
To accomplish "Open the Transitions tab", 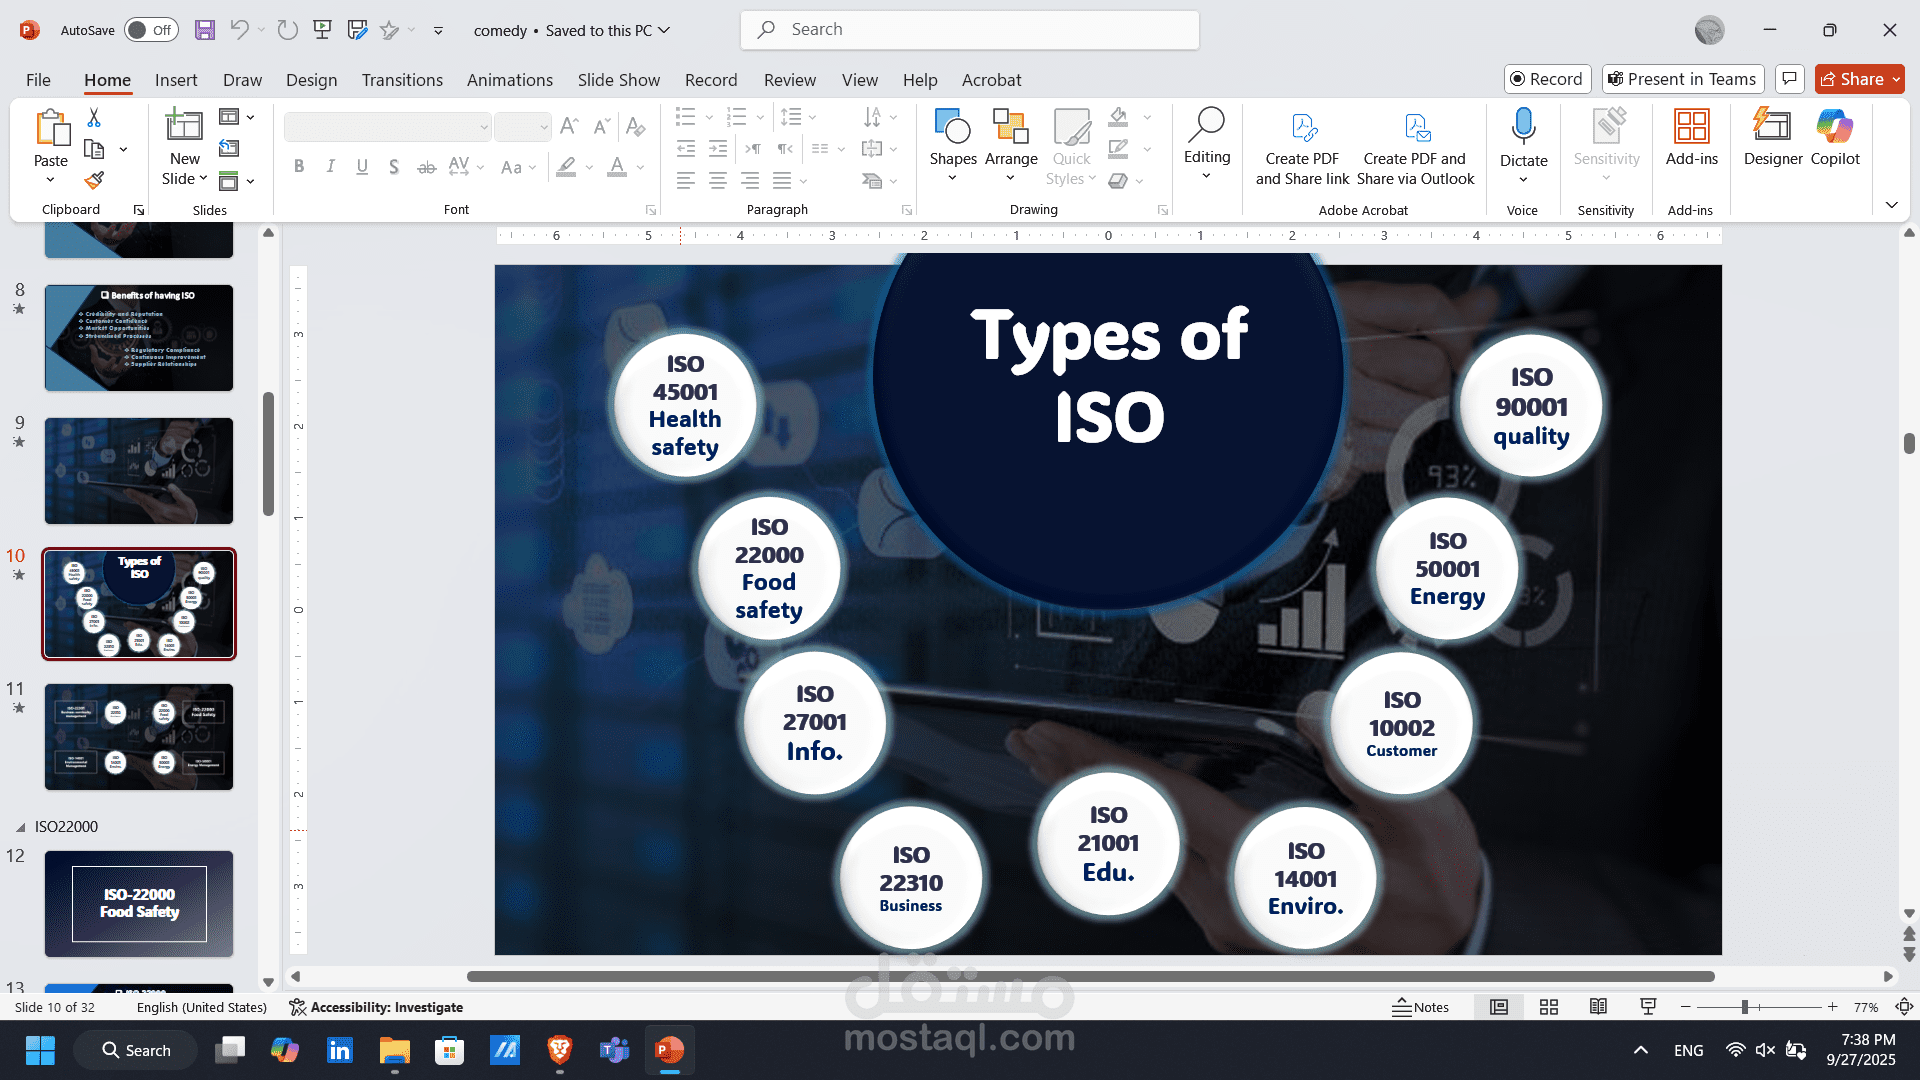I will pos(402,80).
